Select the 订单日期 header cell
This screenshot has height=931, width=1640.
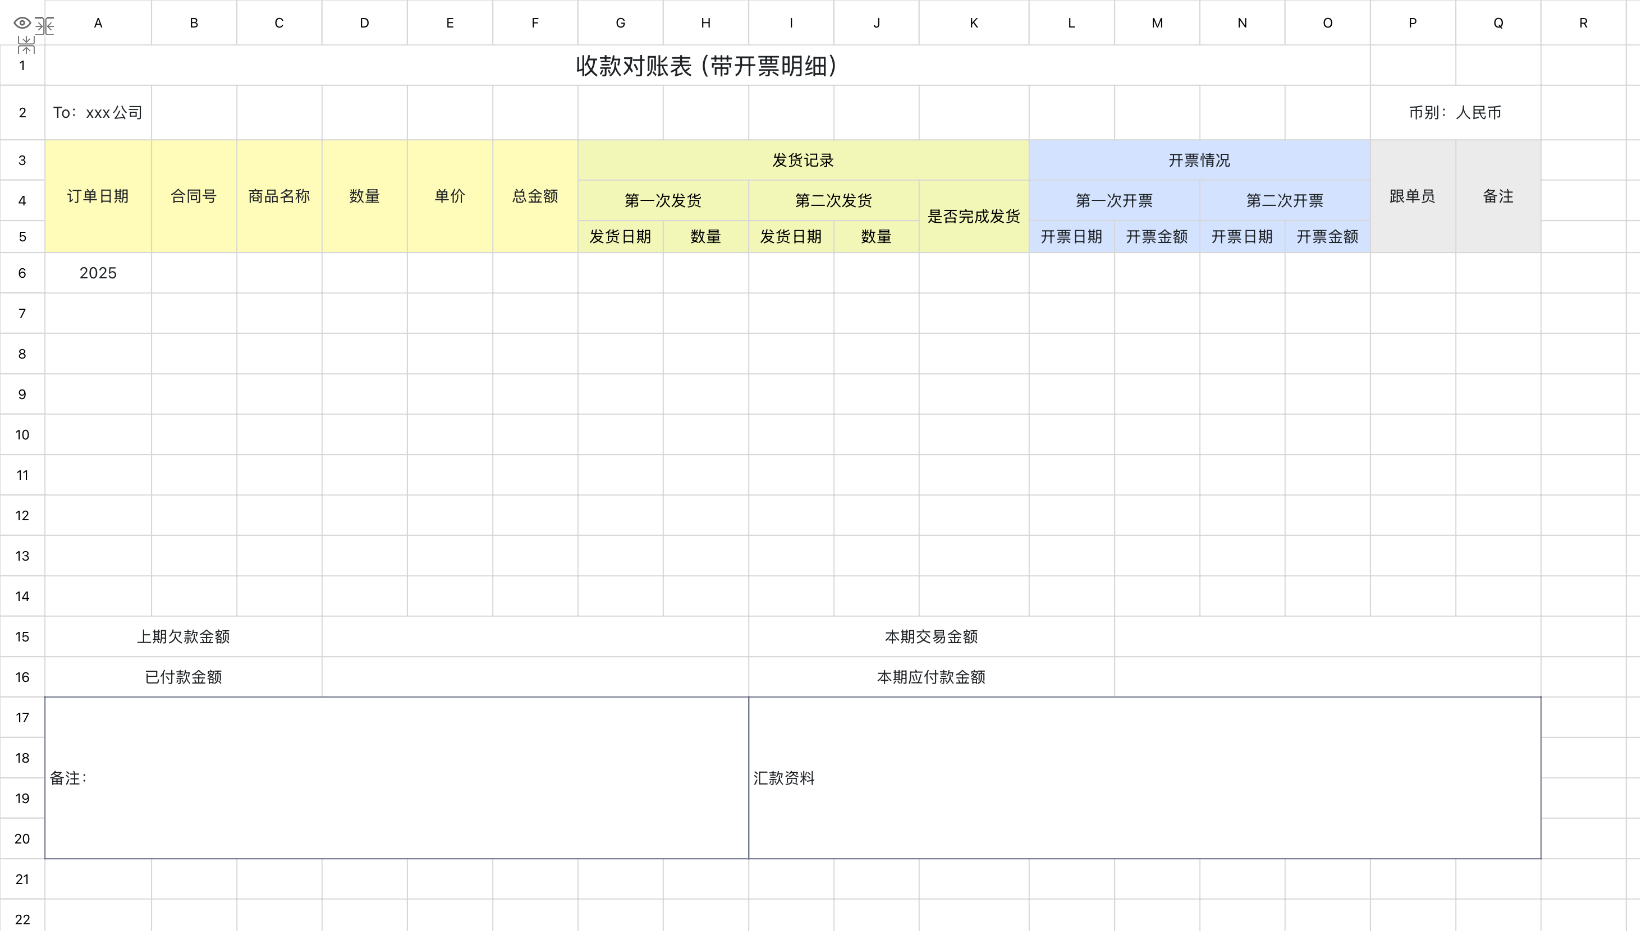(x=97, y=197)
